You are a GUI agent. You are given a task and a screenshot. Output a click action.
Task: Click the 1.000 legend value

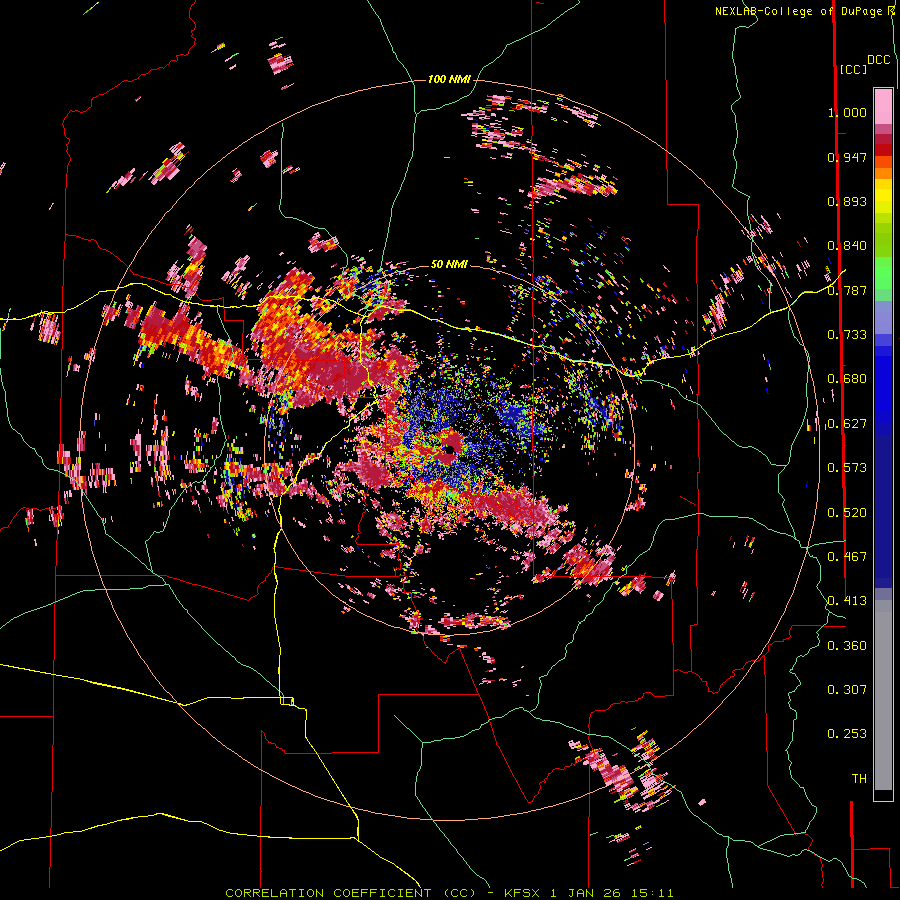click(847, 112)
